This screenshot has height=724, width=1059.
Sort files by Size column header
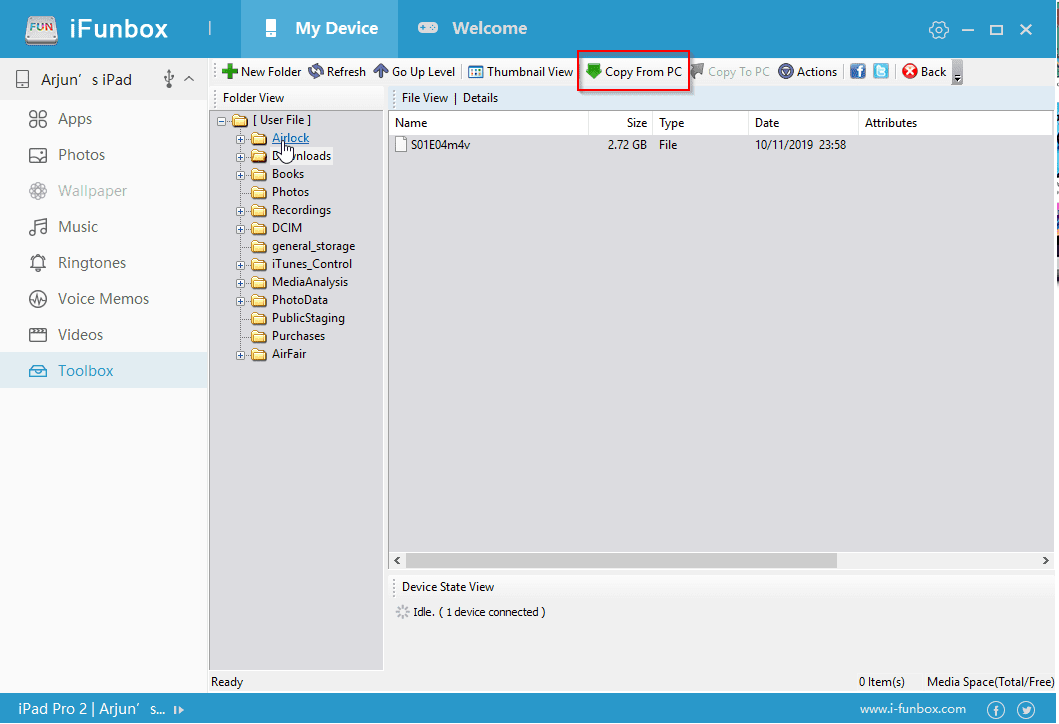[x=620, y=123]
